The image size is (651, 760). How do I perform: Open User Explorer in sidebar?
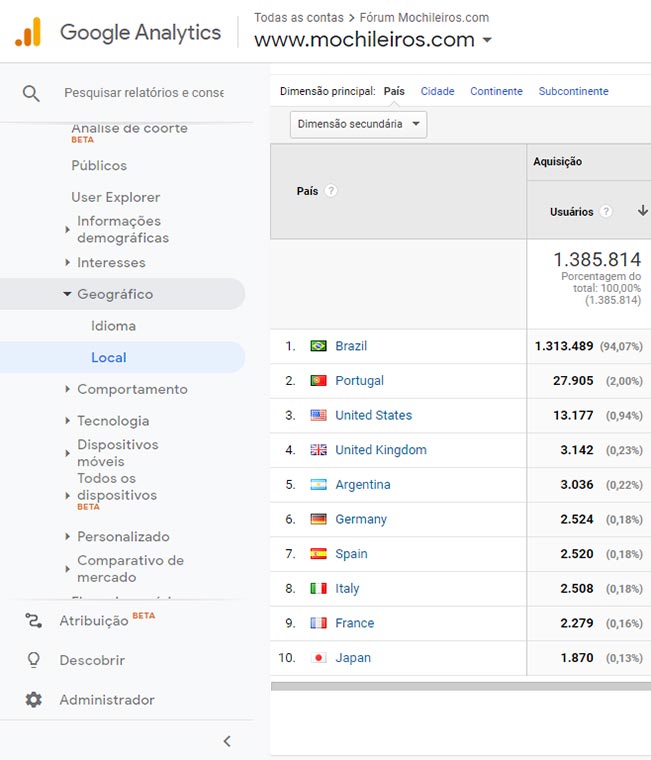(x=115, y=197)
